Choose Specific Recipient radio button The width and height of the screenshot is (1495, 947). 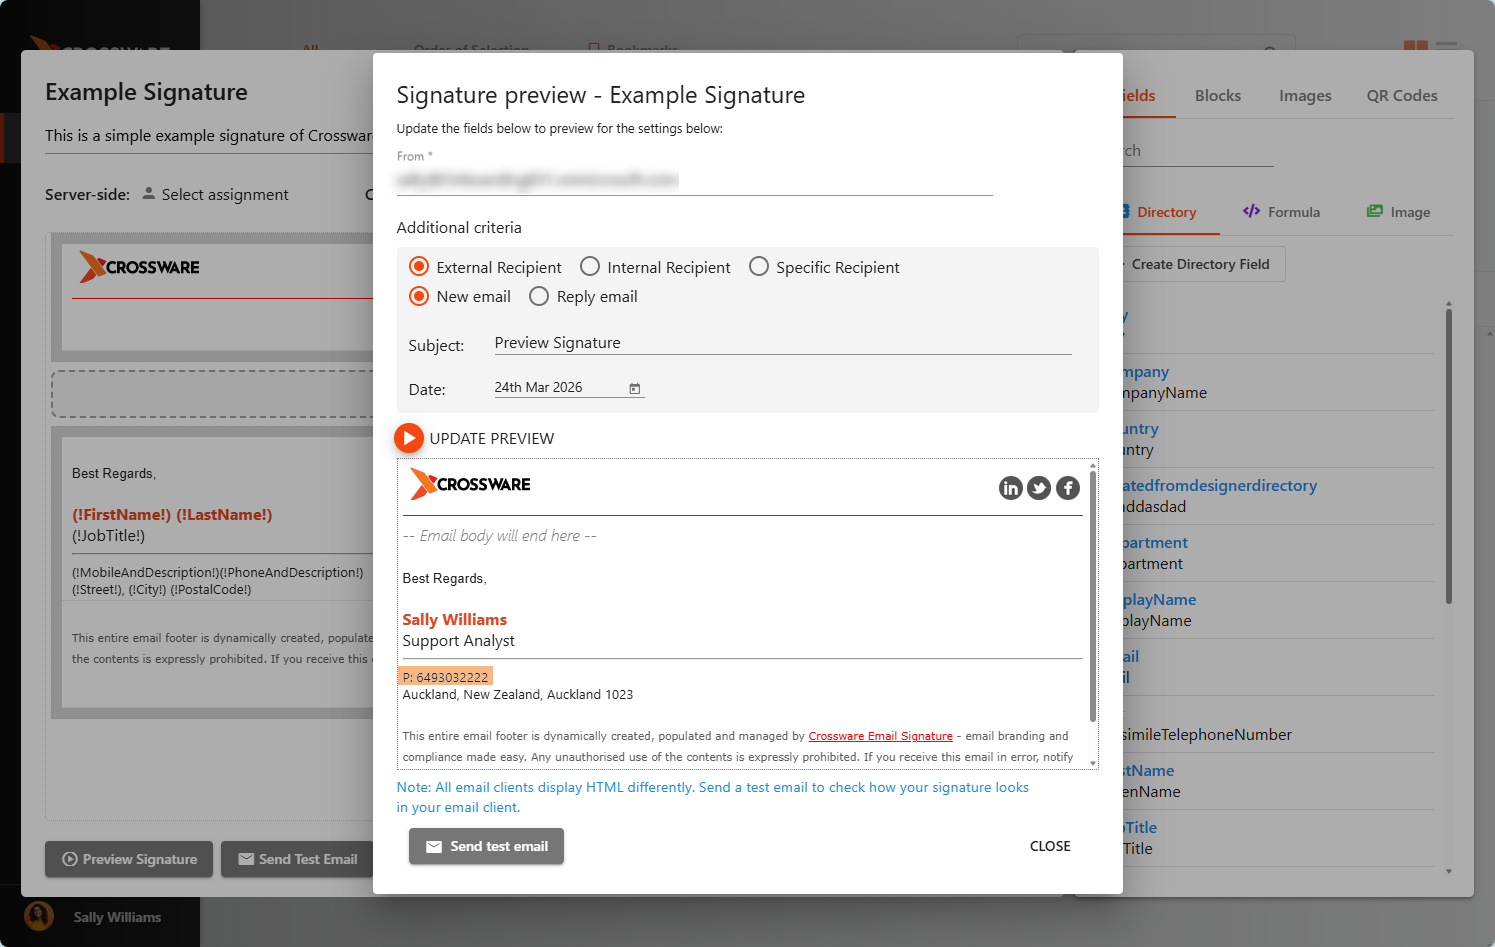[x=759, y=267]
